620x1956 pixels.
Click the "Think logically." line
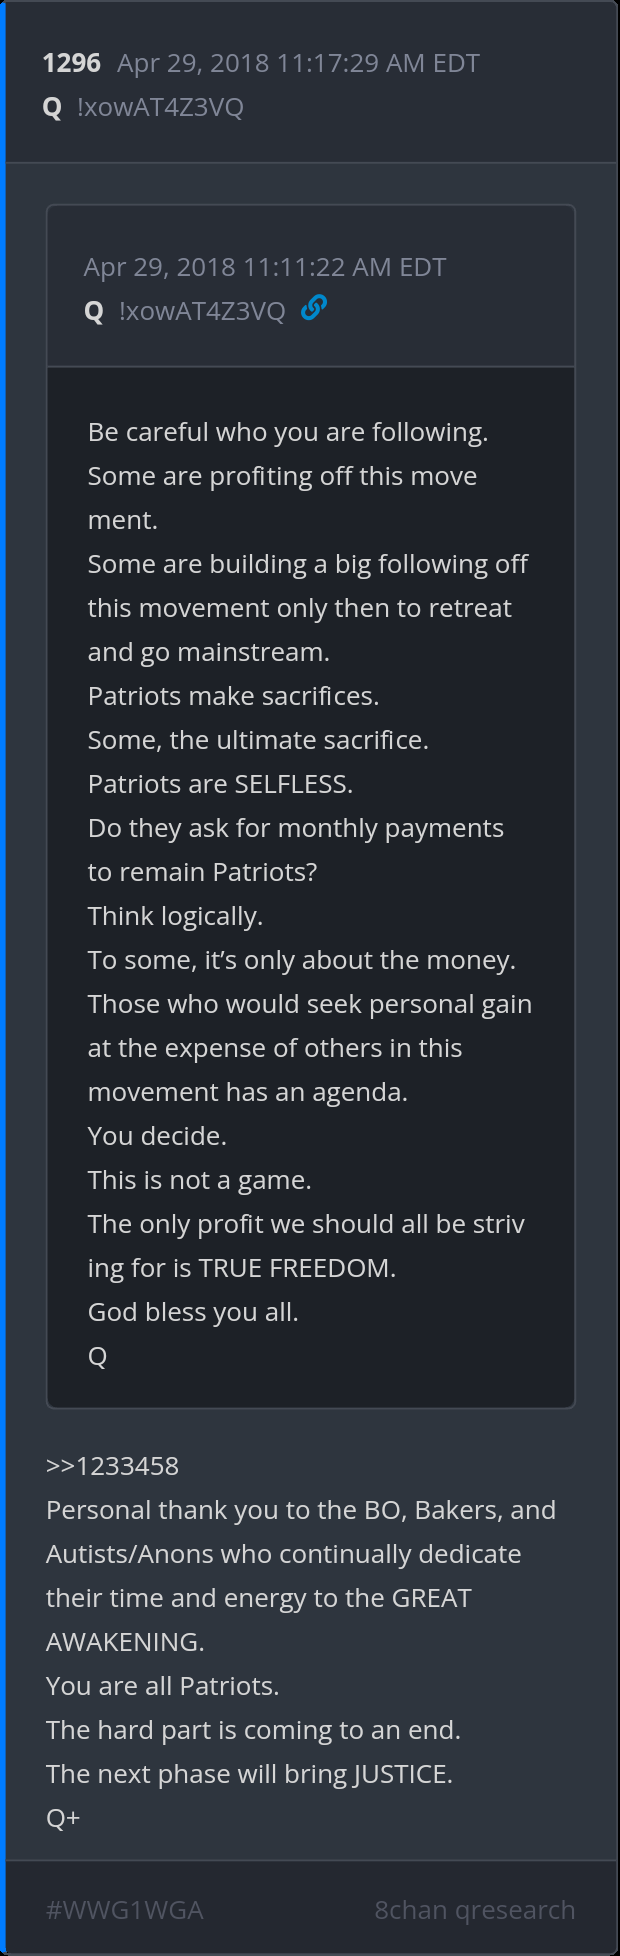(175, 916)
